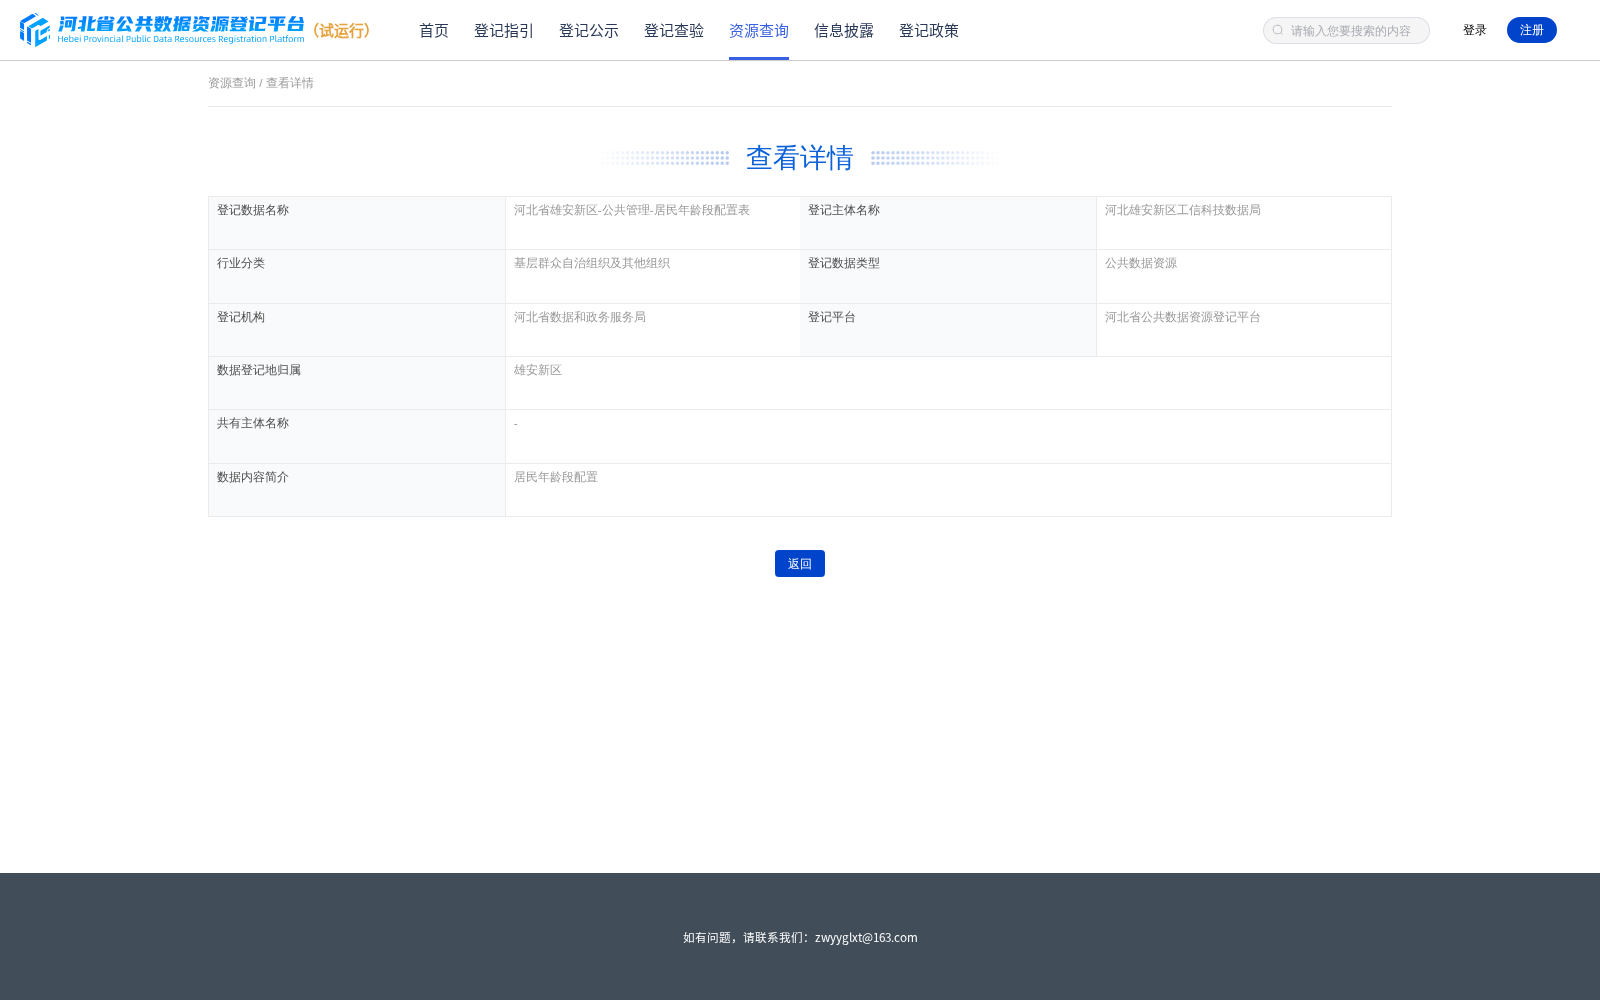Click 查看详情 in the breadcrumb

point(290,83)
